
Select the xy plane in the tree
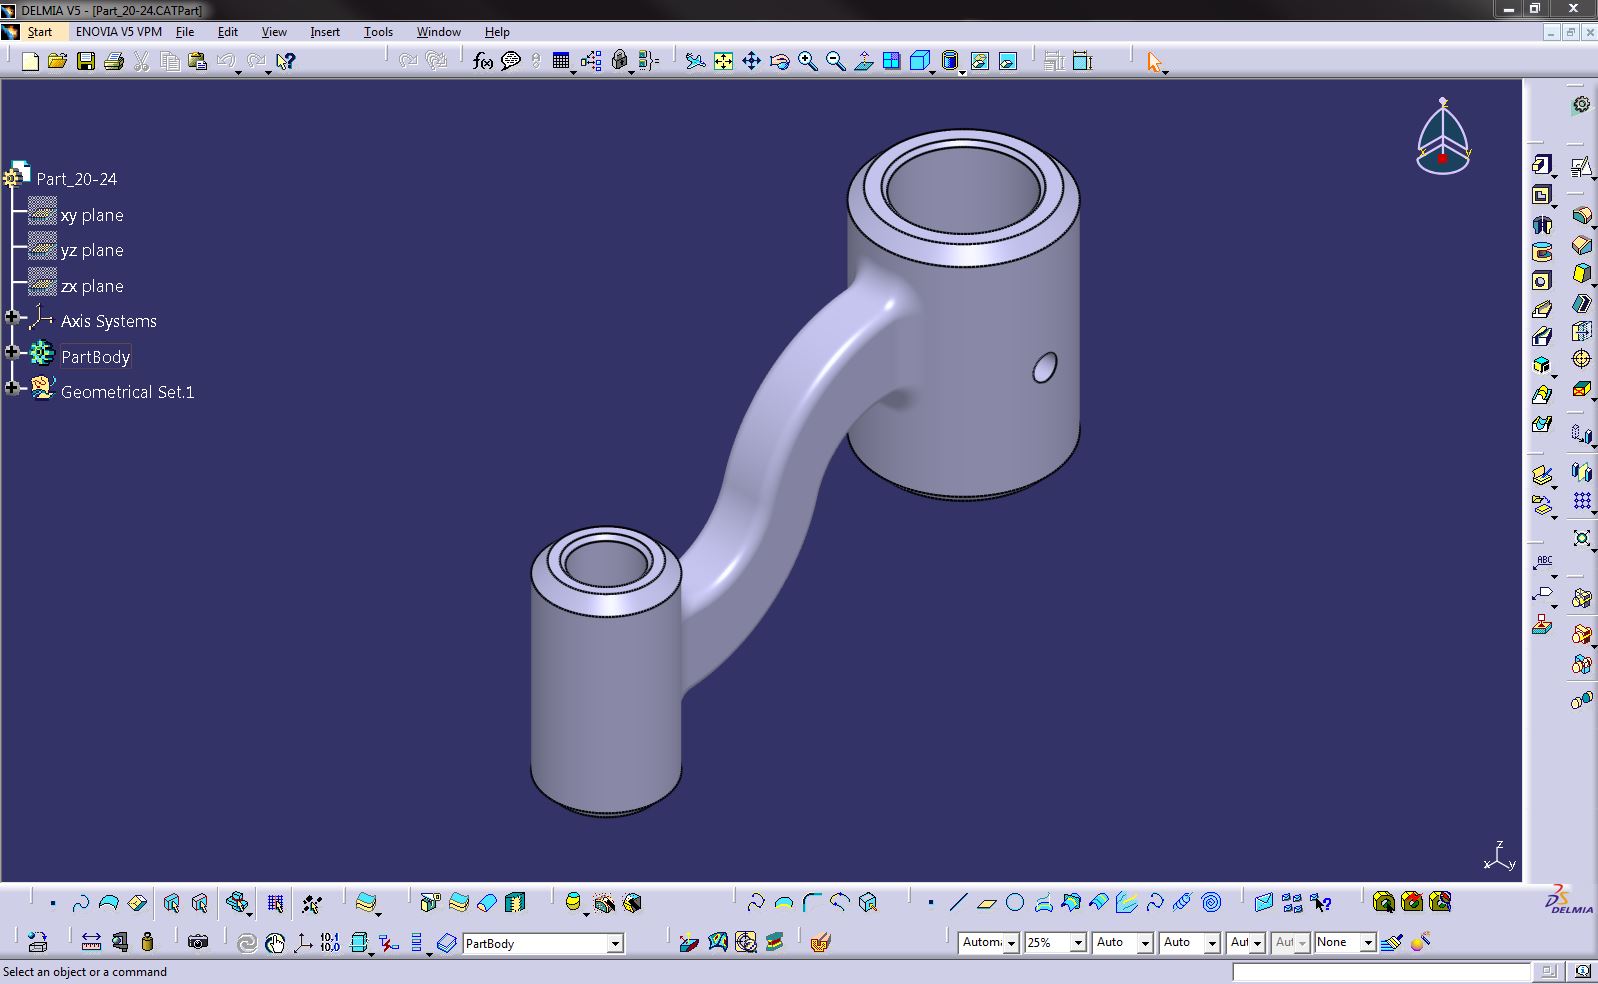(92, 215)
